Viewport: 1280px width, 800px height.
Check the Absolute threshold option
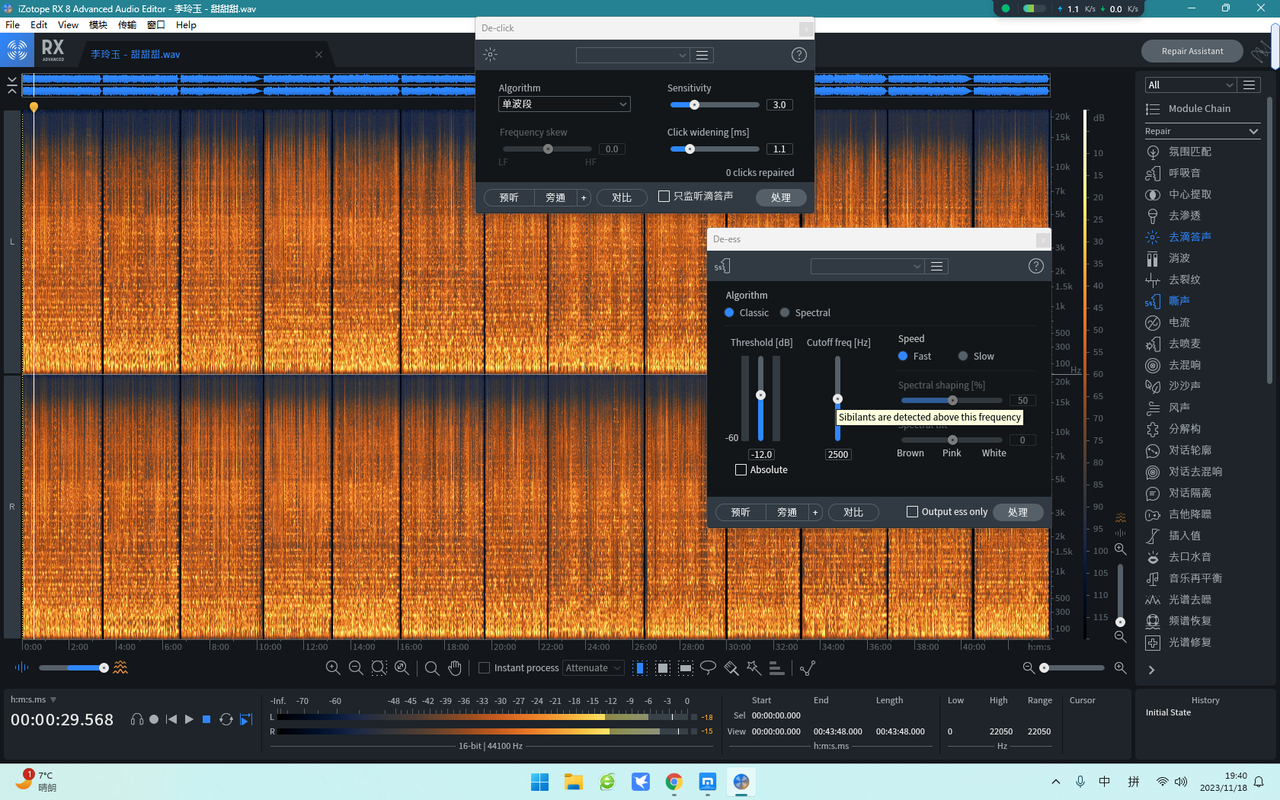tap(741, 470)
